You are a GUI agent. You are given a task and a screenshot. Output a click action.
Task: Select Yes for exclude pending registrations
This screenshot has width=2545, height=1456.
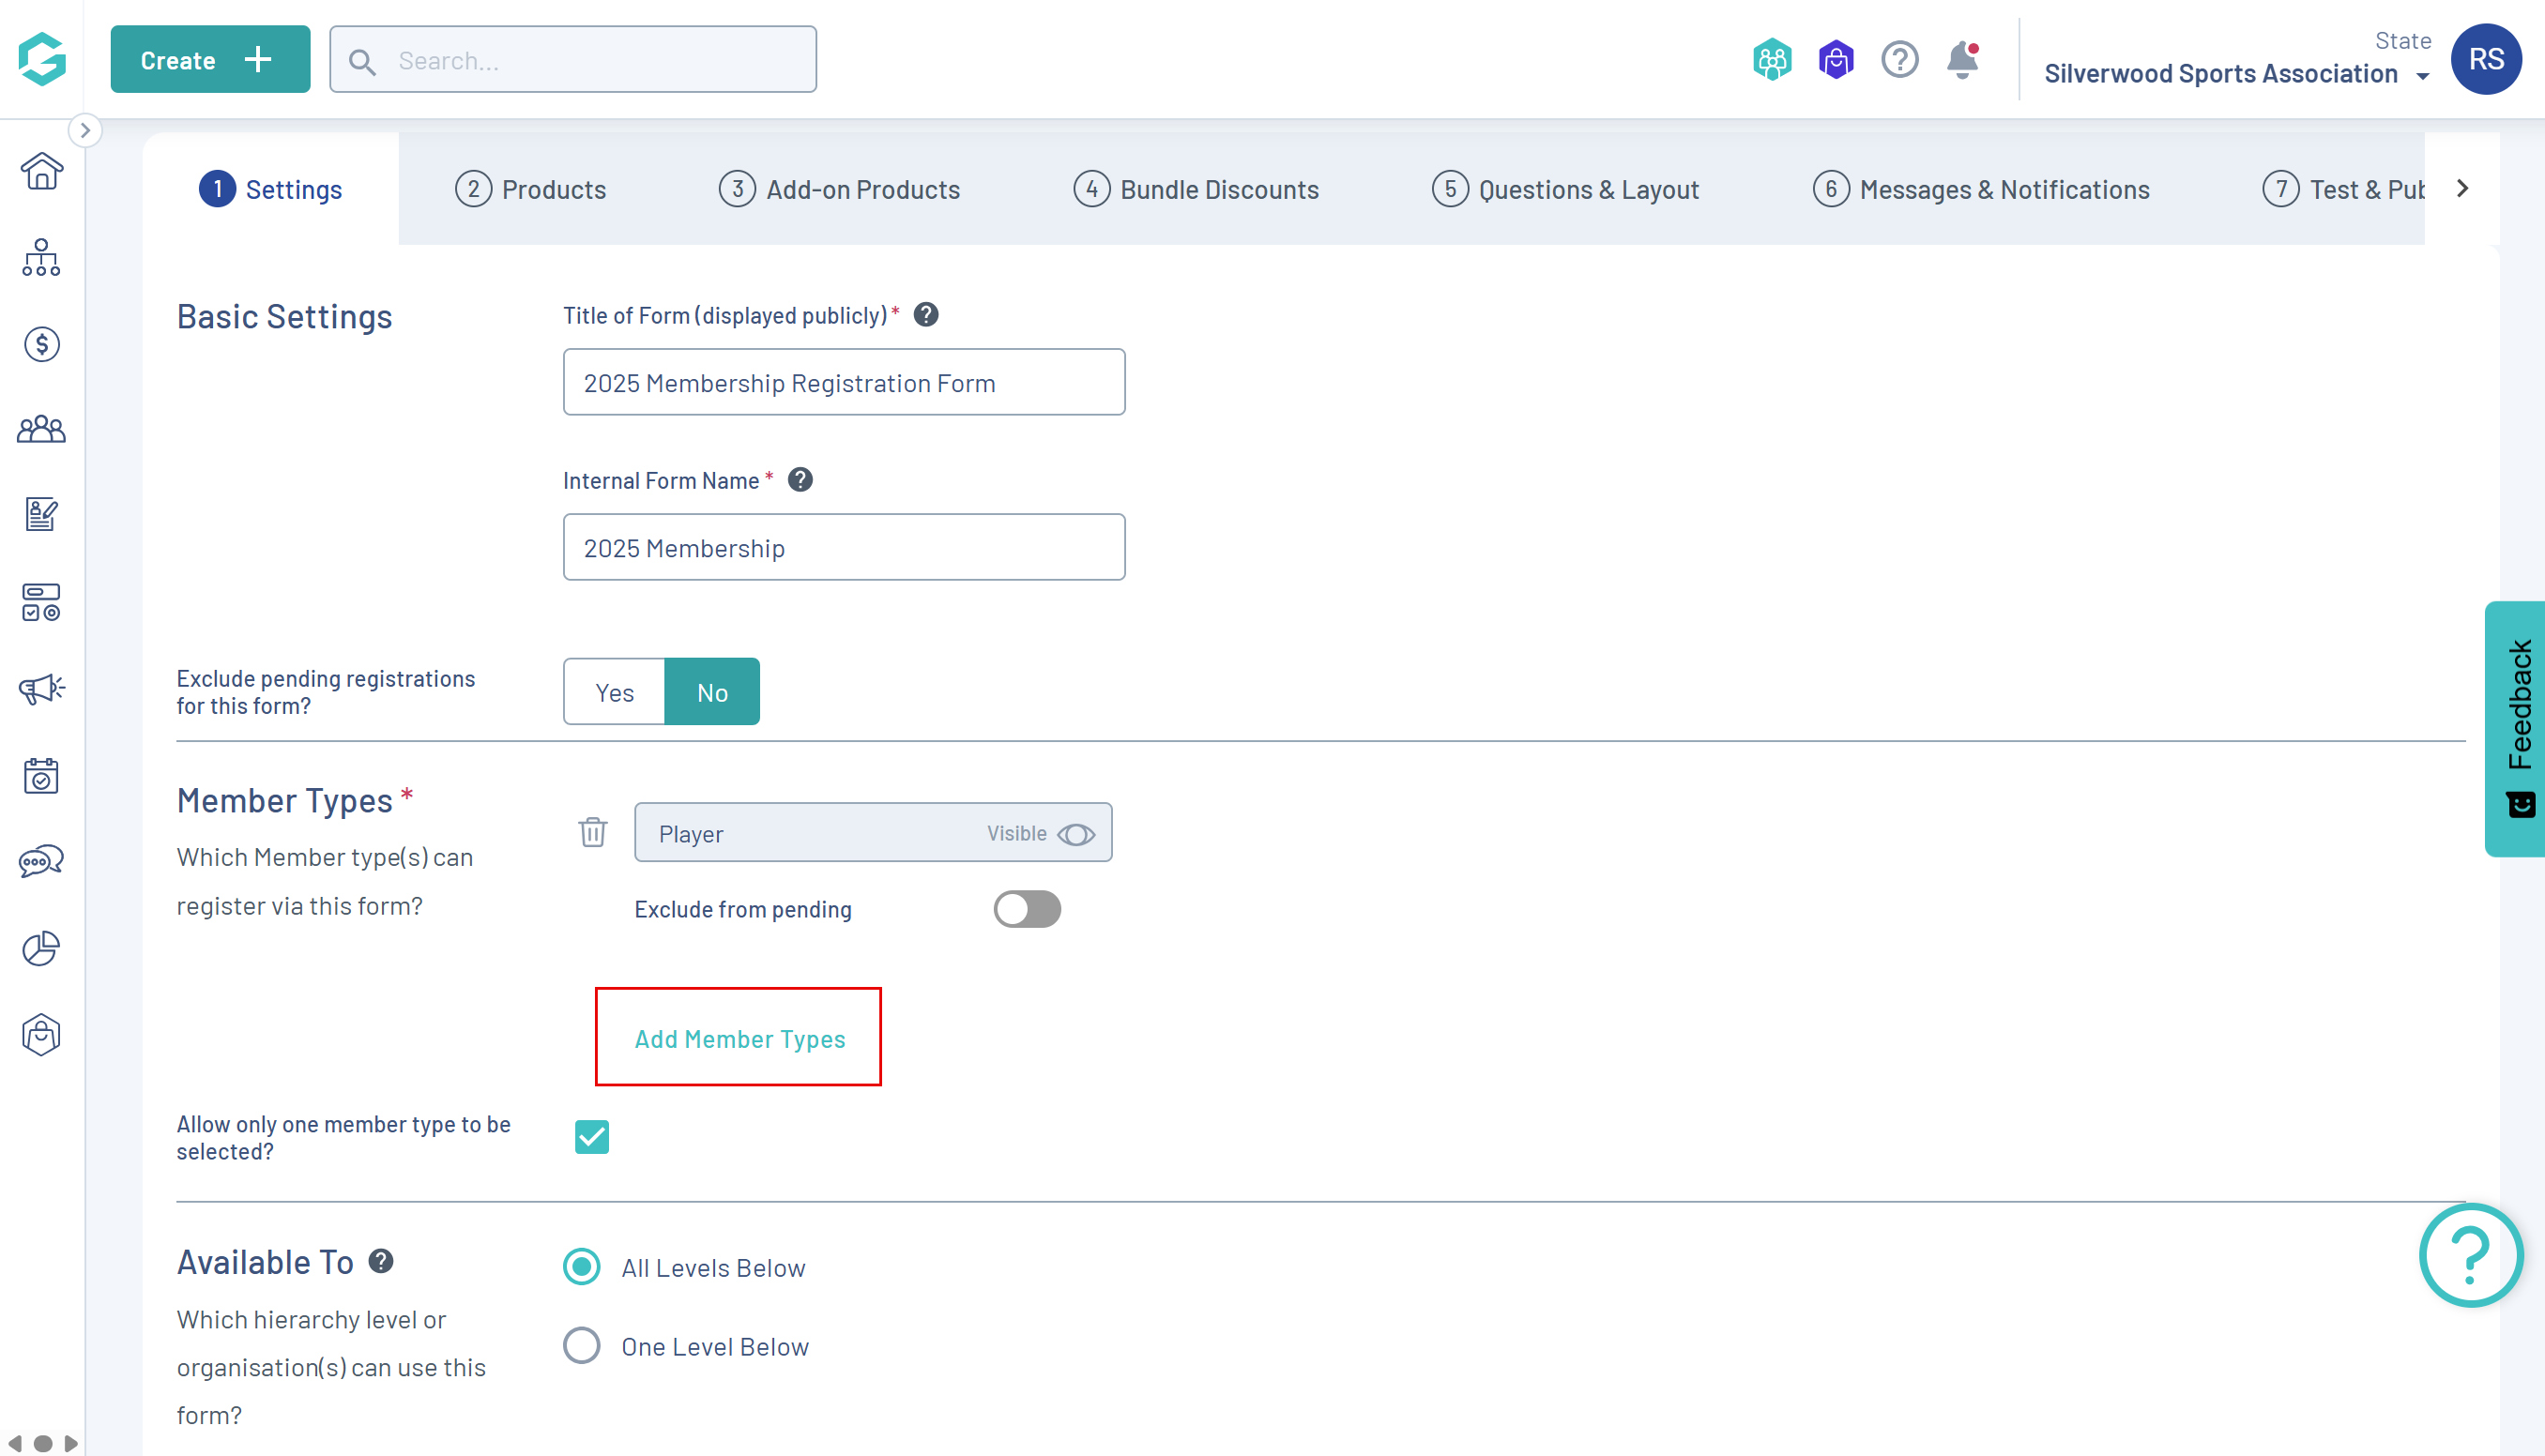pos(614,692)
